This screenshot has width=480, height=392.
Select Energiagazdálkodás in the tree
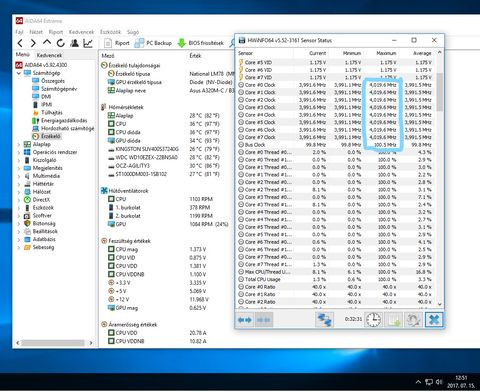point(59,121)
